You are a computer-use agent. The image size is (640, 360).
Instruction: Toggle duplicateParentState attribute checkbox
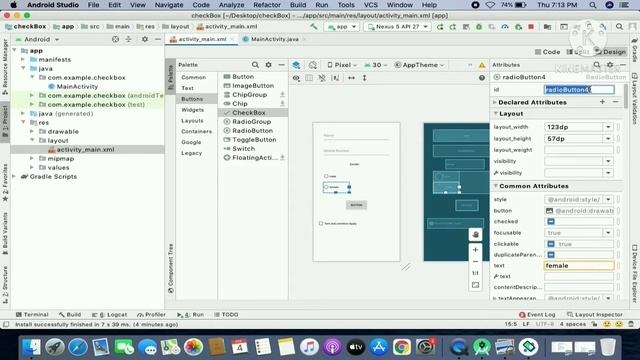point(551,255)
